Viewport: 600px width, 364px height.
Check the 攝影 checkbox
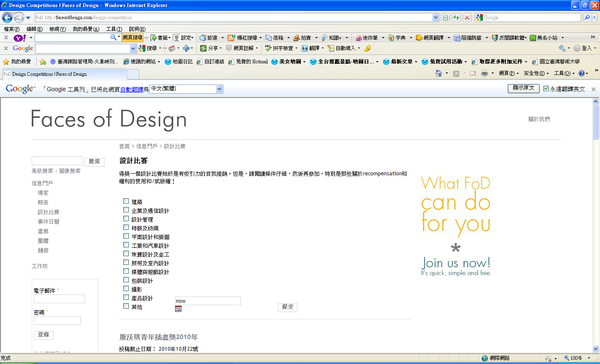click(126, 289)
